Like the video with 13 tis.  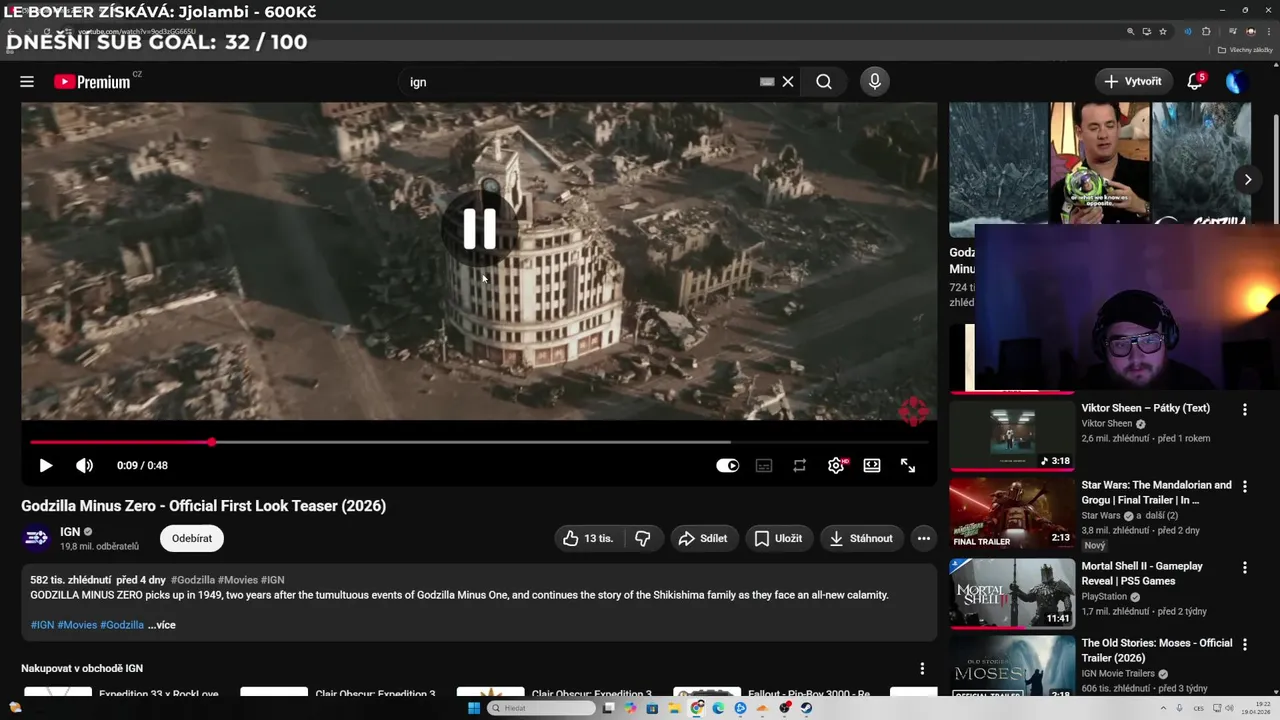(x=589, y=538)
